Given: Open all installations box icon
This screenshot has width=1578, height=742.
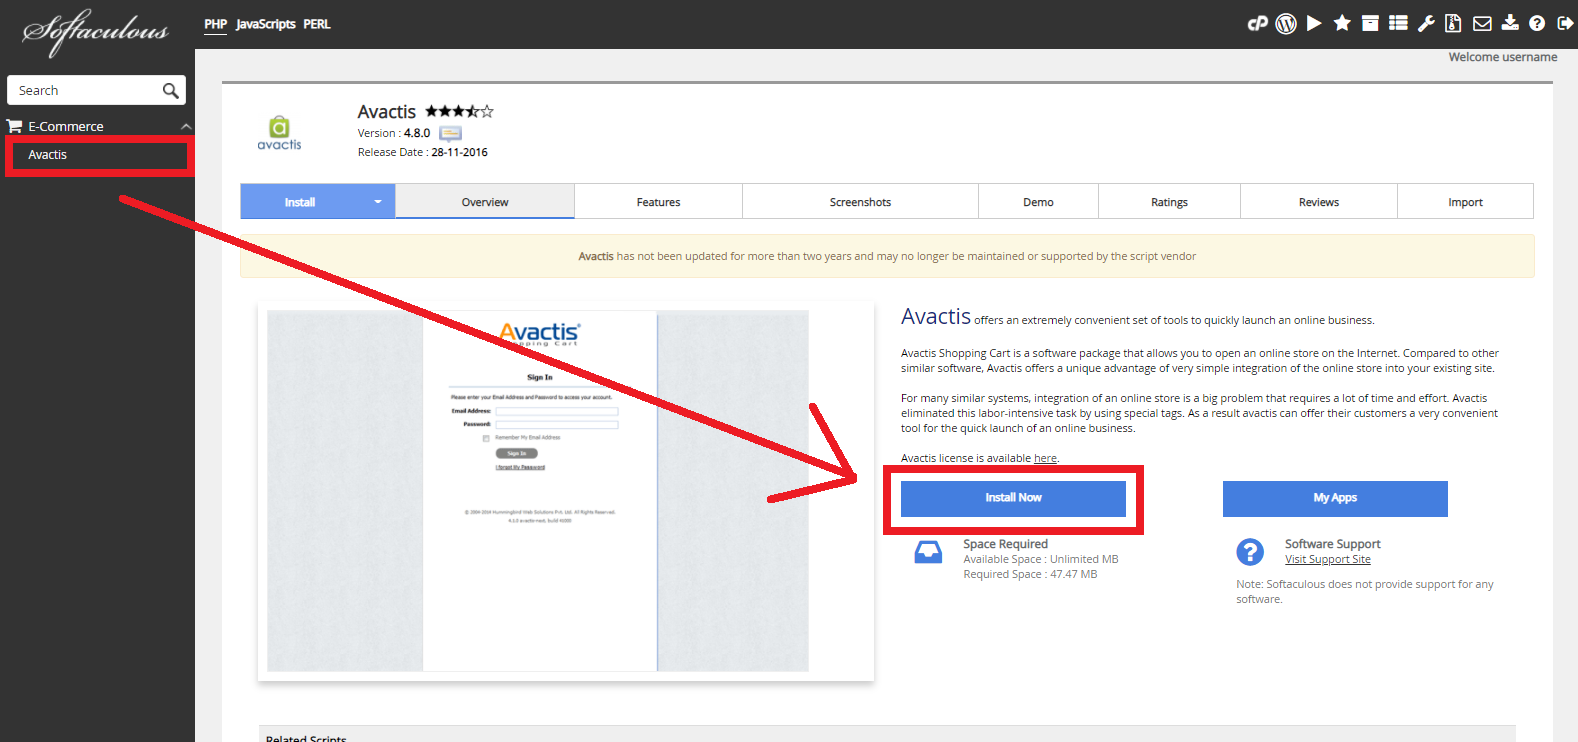Looking at the screenshot, I should [x=1370, y=23].
